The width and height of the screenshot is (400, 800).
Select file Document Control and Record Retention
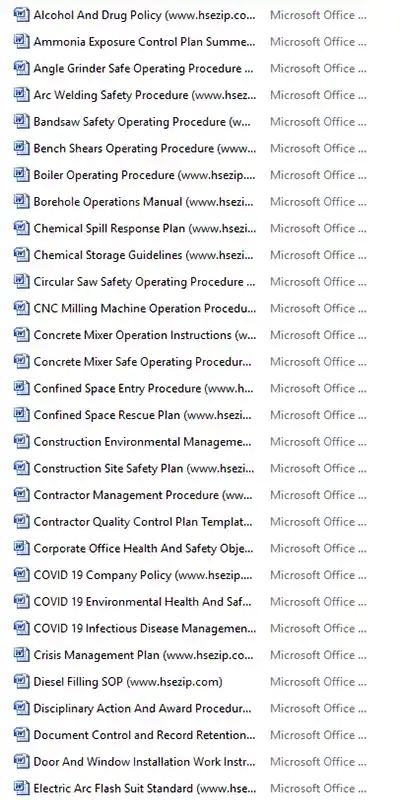[x=144, y=735]
